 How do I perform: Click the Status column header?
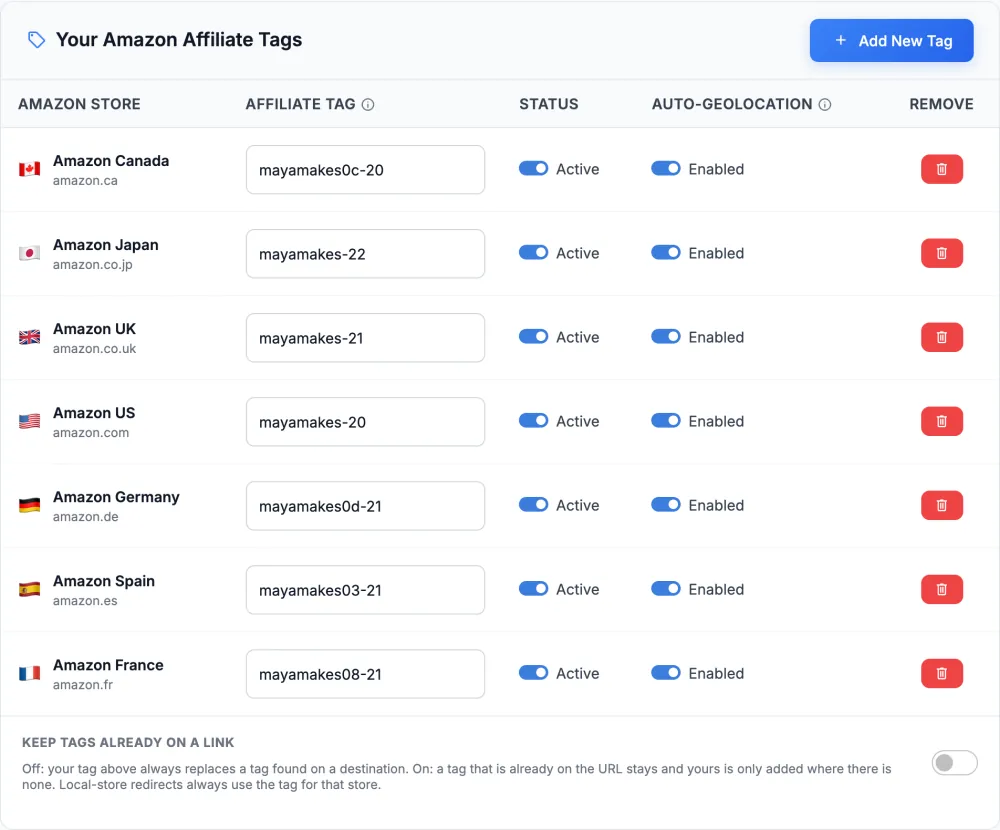[548, 104]
